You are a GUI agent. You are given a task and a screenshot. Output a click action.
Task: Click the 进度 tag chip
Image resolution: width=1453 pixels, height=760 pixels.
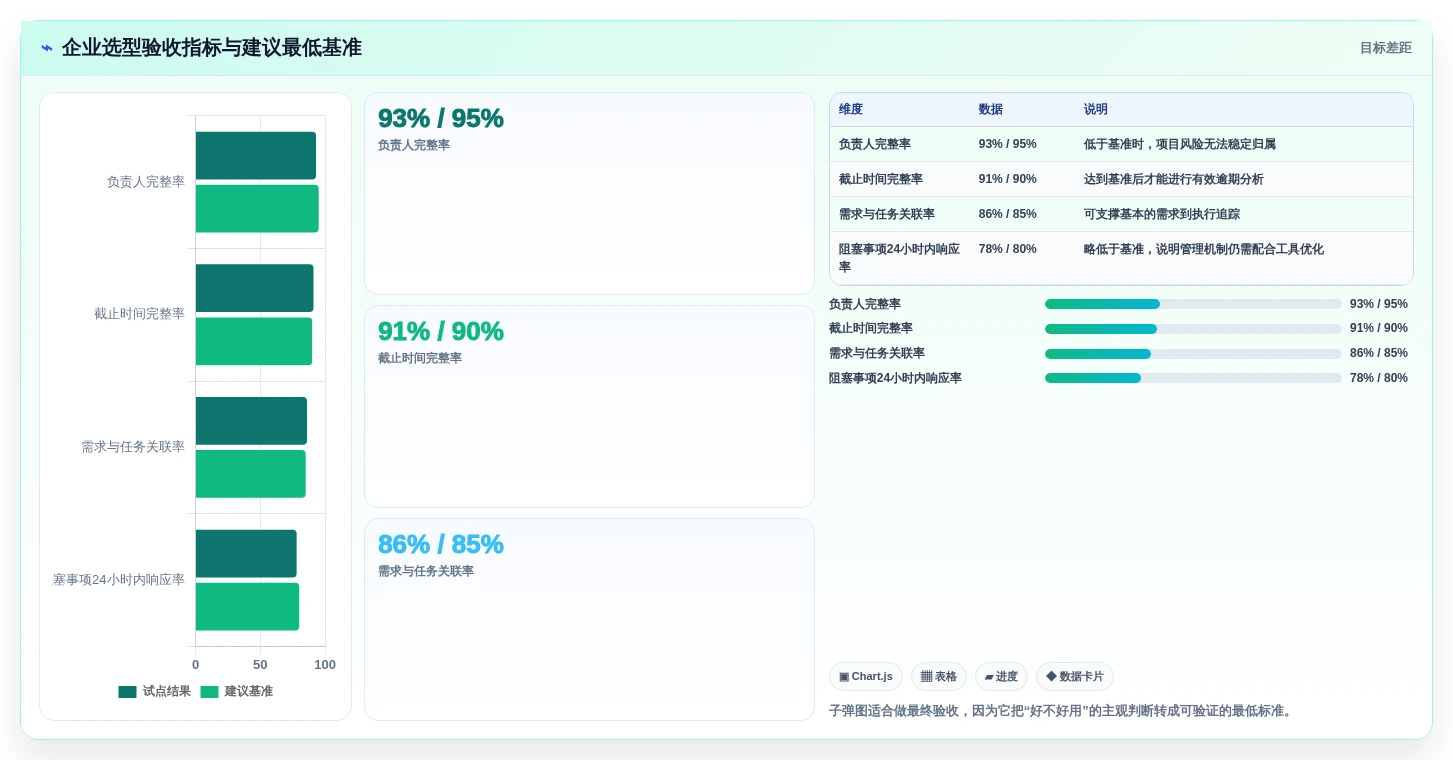(x=1001, y=677)
